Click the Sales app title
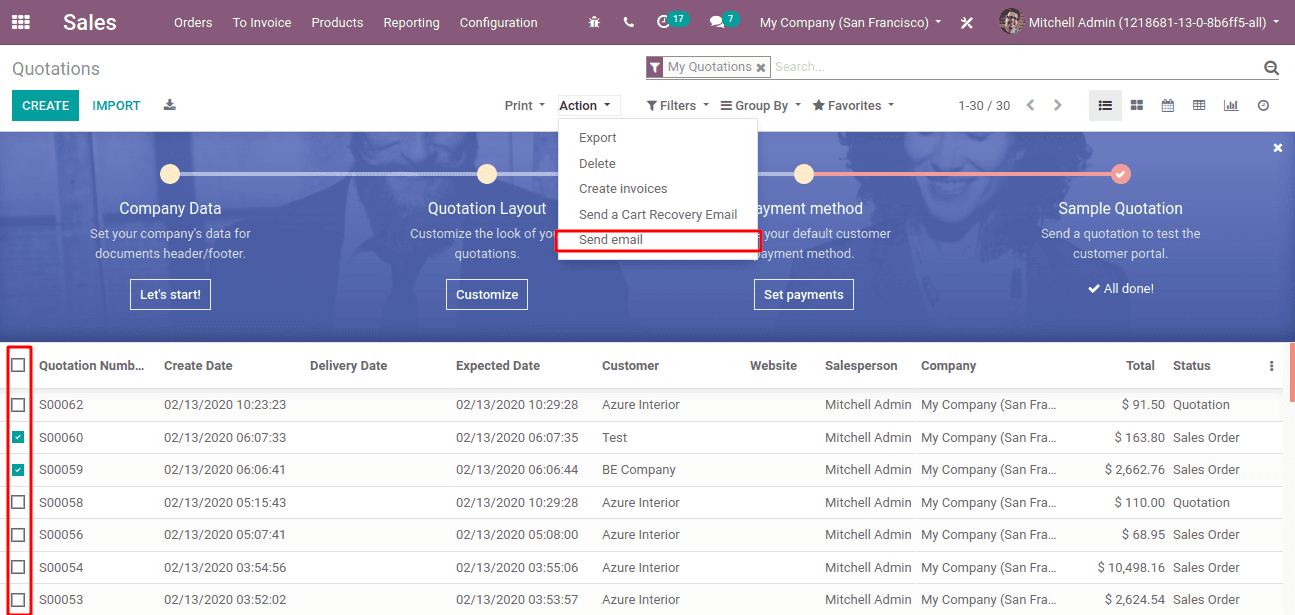The width and height of the screenshot is (1295, 615). click(x=90, y=22)
